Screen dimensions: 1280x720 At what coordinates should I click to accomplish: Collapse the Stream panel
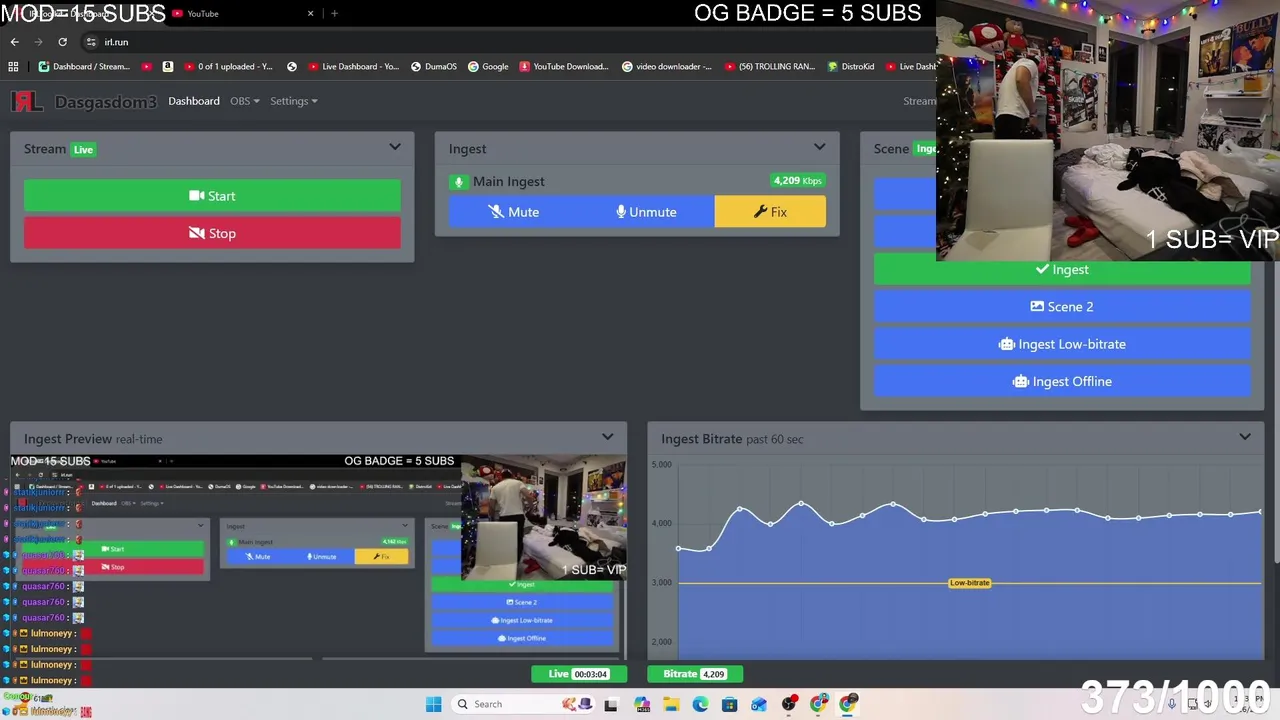(395, 148)
